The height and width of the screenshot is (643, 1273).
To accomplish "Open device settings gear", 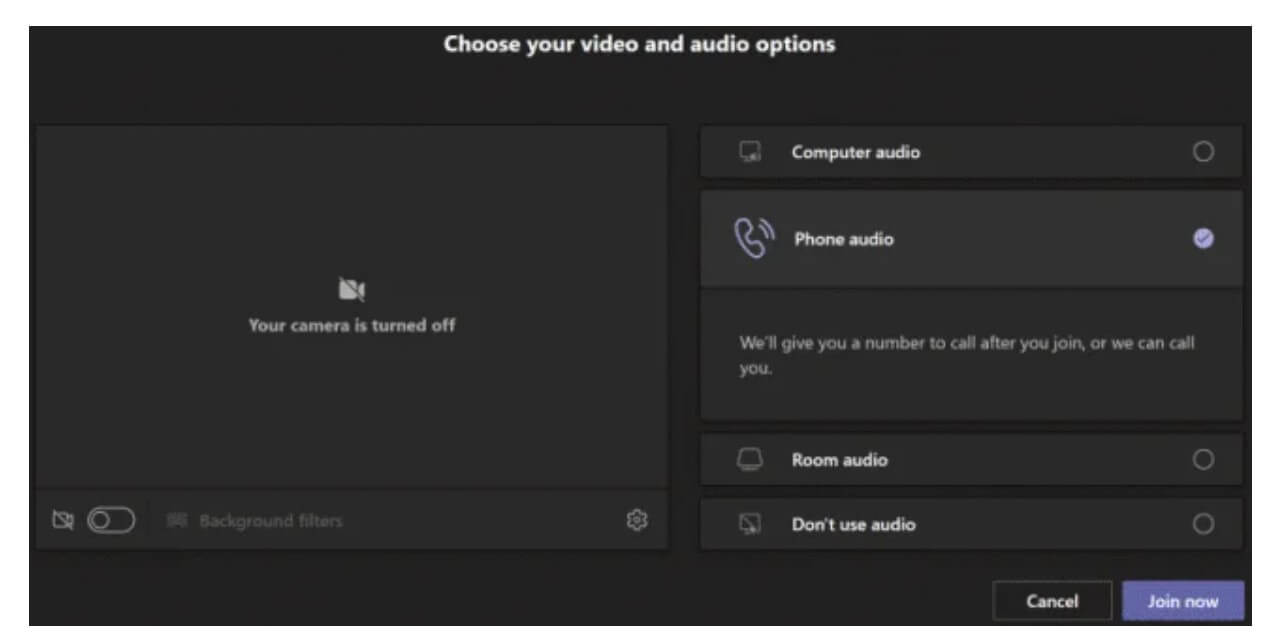I will coord(637,519).
